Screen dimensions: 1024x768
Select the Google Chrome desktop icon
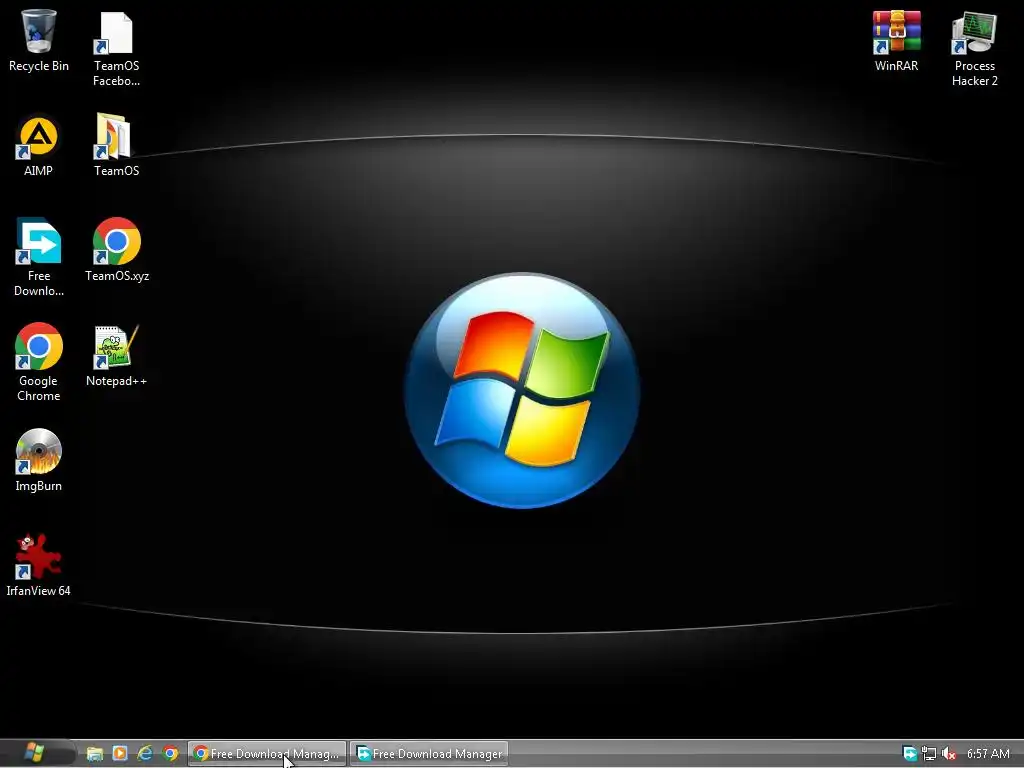39,362
